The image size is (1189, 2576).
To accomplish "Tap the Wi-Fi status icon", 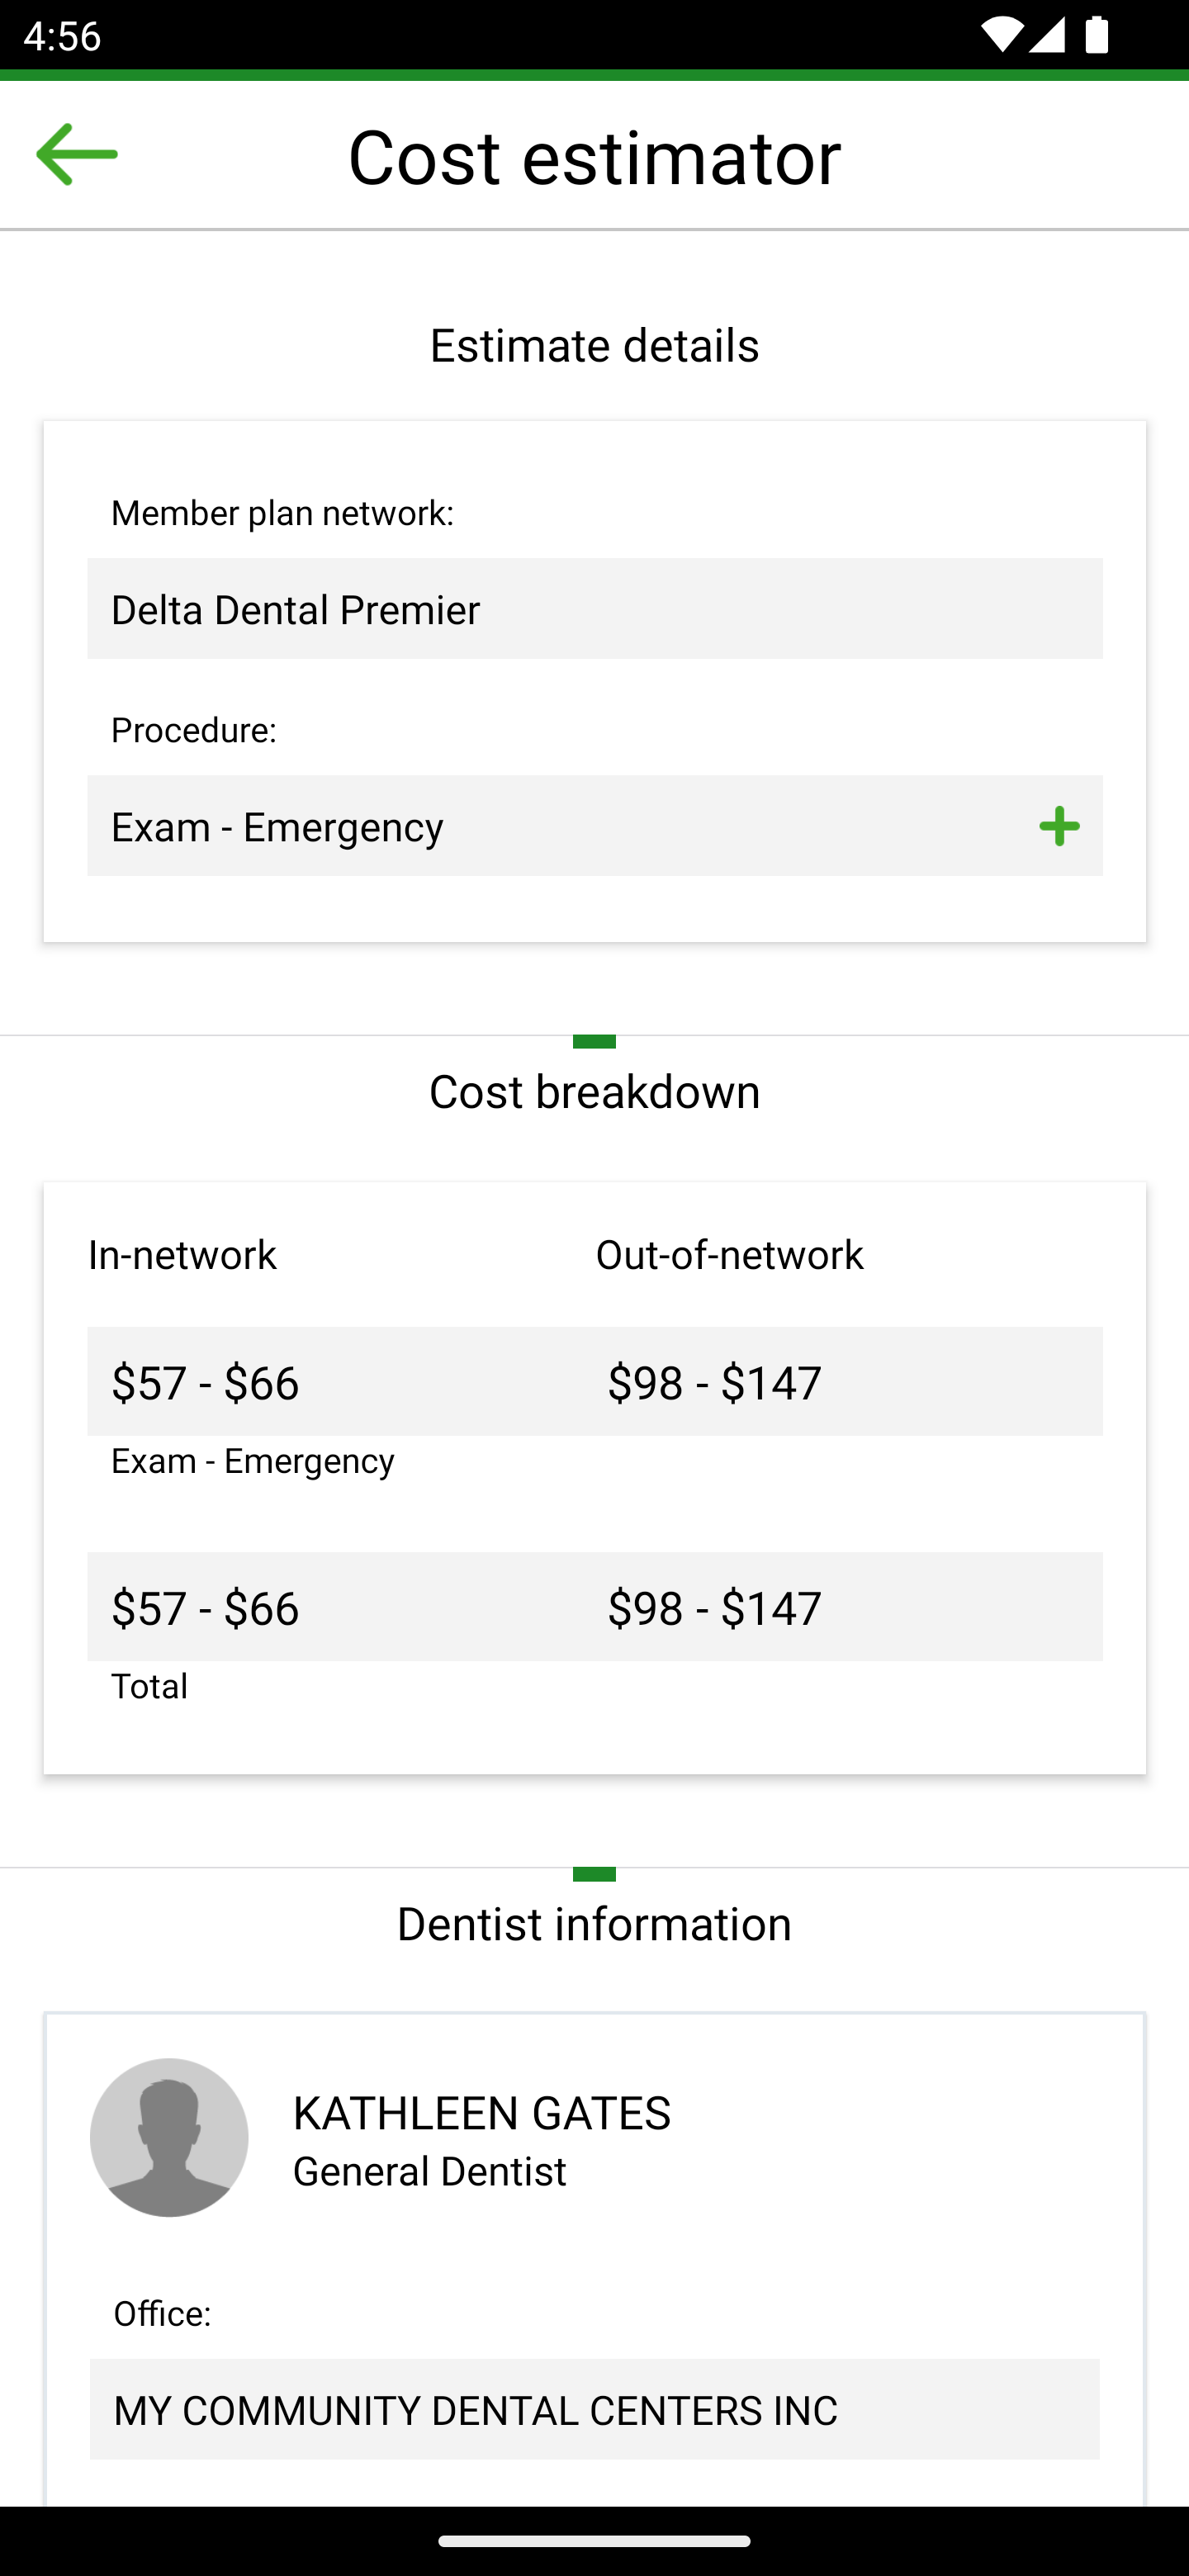I will coord(998,36).
